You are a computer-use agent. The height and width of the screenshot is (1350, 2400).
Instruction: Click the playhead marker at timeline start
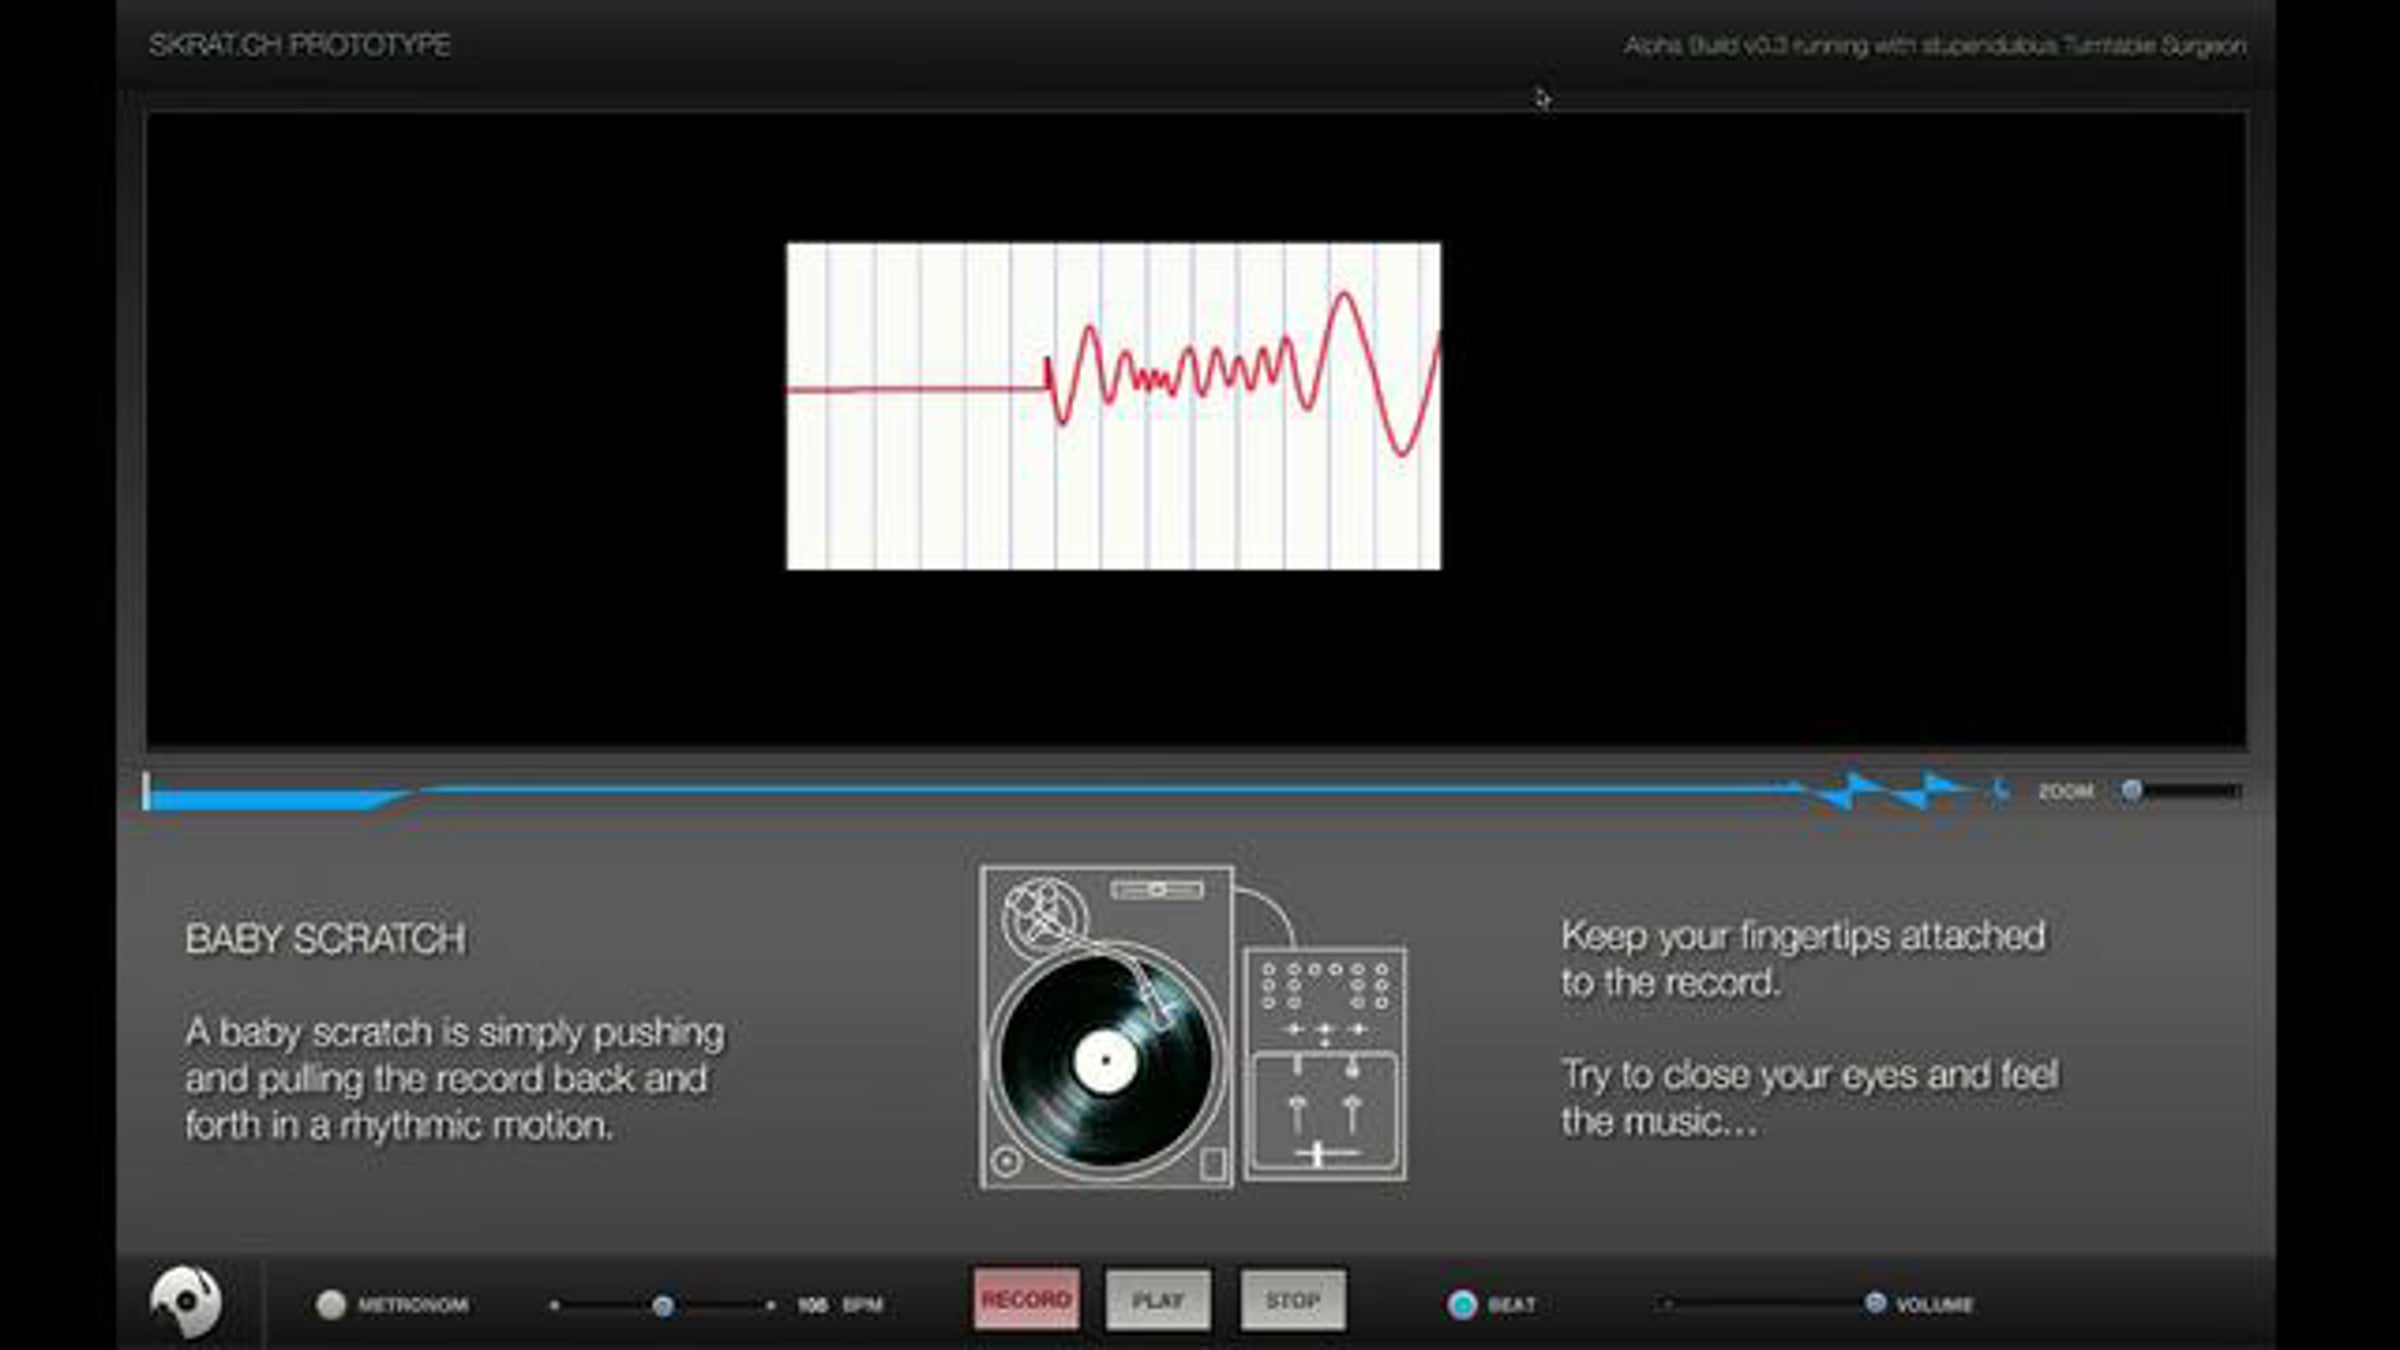(x=147, y=791)
